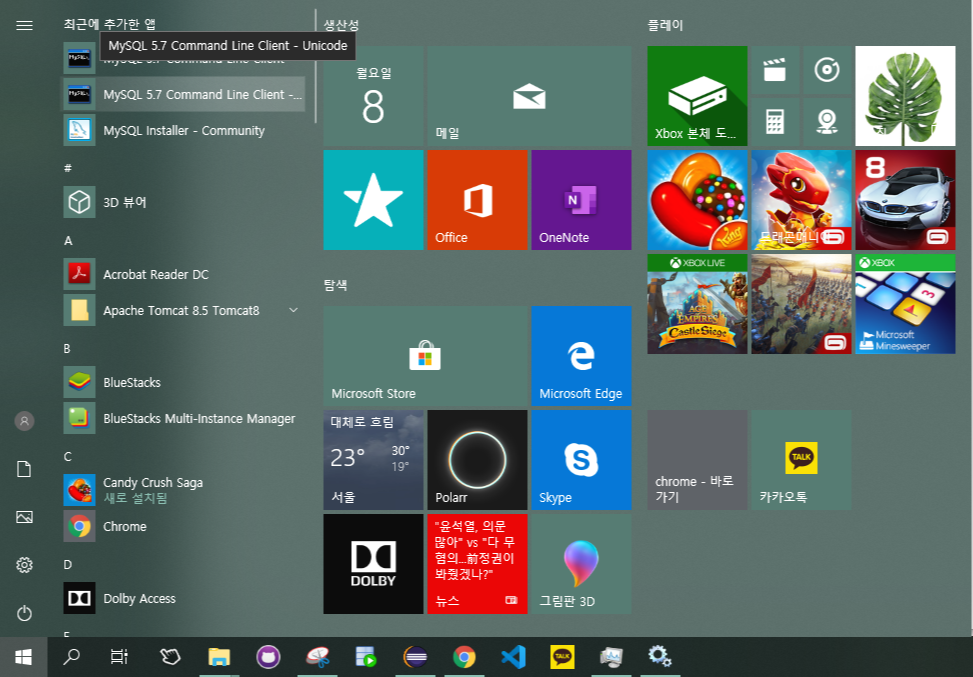Screen dimensions: 973x677
Task: Open the Groove music disc small tile
Action: (827, 69)
